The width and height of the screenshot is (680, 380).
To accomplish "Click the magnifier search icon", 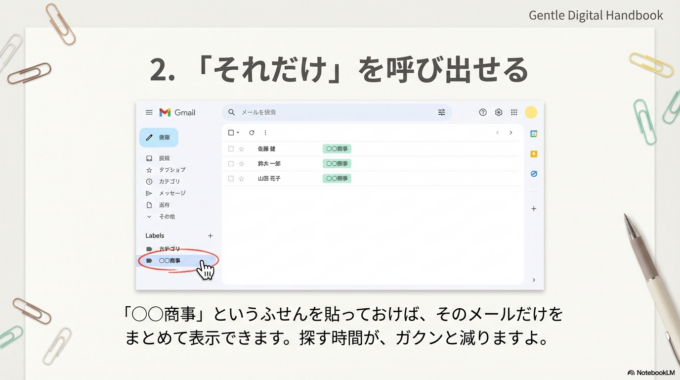I will 232,112.
